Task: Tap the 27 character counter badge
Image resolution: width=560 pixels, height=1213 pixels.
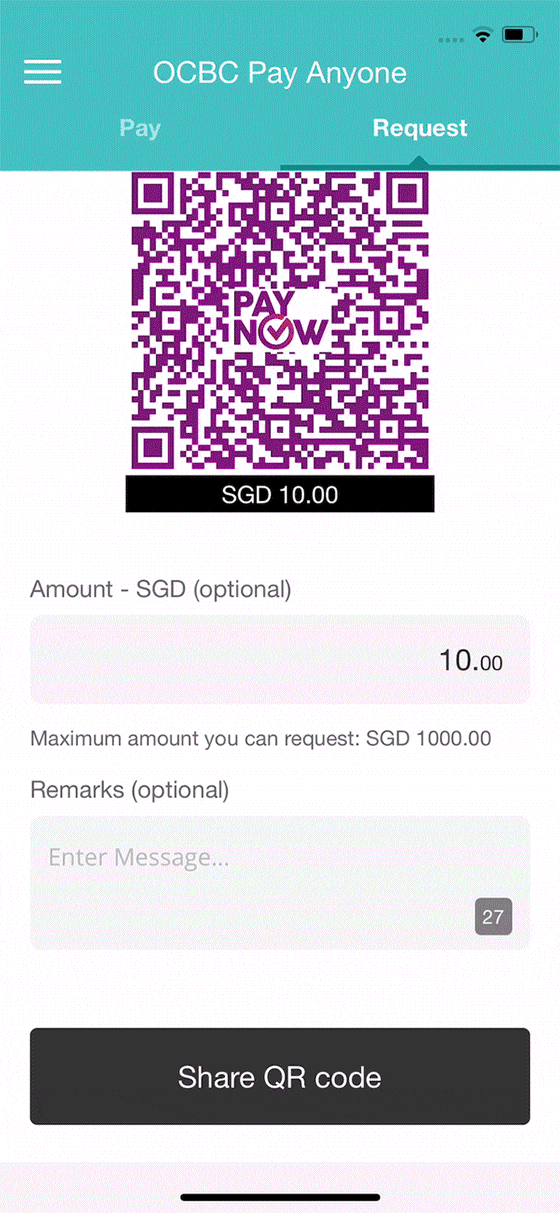Action: tap(493, 916)
